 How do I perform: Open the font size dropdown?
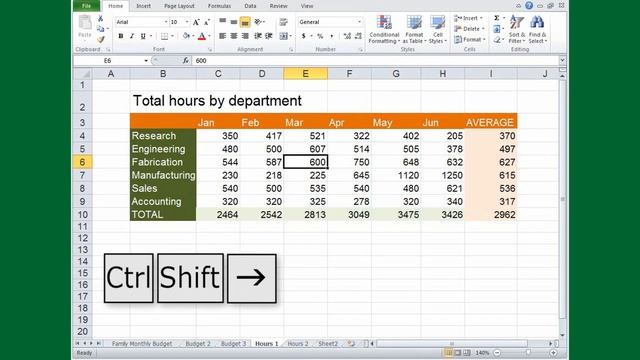click(187, 22)
